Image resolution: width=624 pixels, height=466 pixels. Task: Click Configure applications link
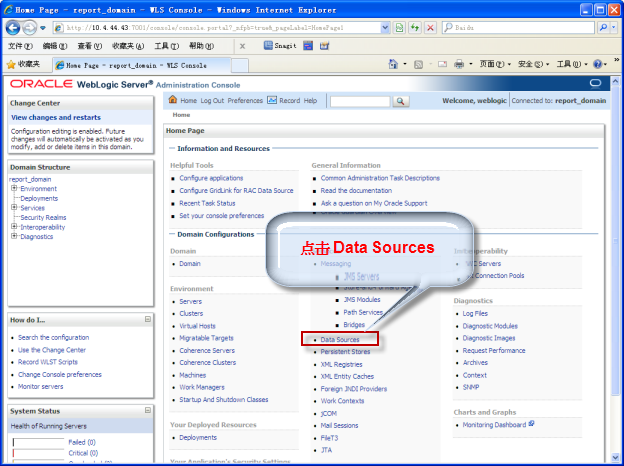coord(211,178)
